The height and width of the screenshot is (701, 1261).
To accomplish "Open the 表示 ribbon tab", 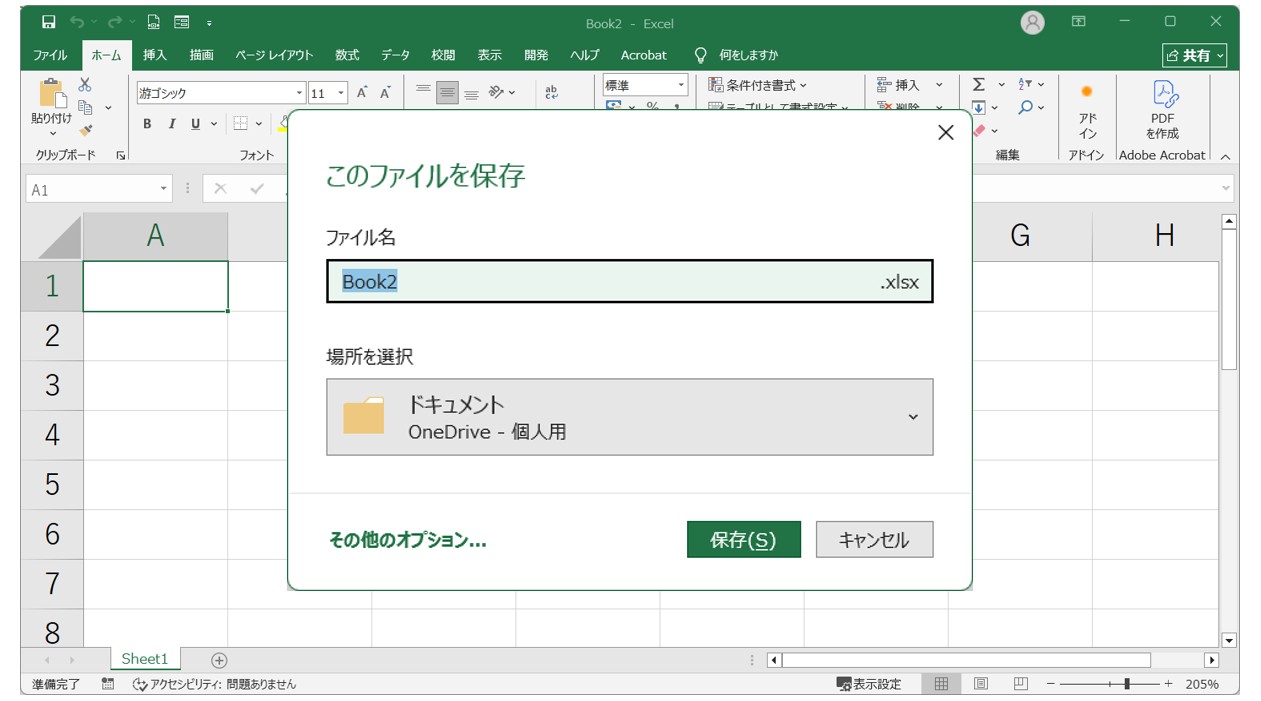I will [489, 55].
